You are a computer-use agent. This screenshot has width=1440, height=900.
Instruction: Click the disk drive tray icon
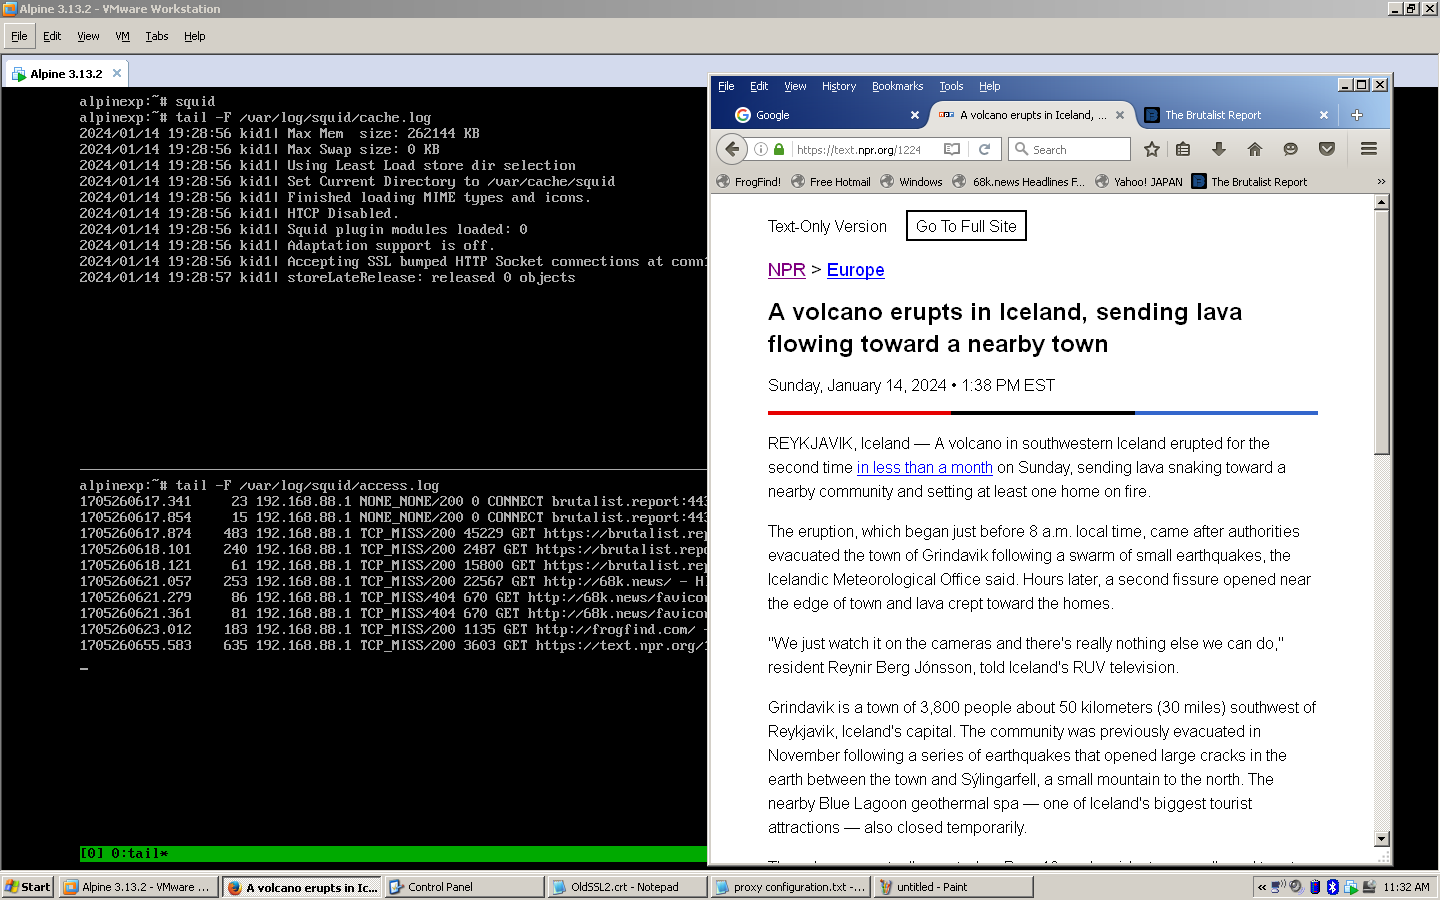point(1369,886)
